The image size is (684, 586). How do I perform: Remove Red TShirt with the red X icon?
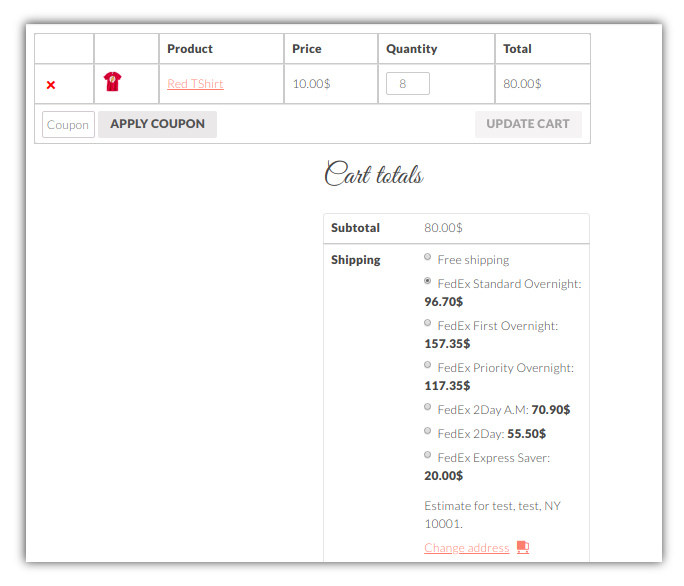tap(51, 85)
